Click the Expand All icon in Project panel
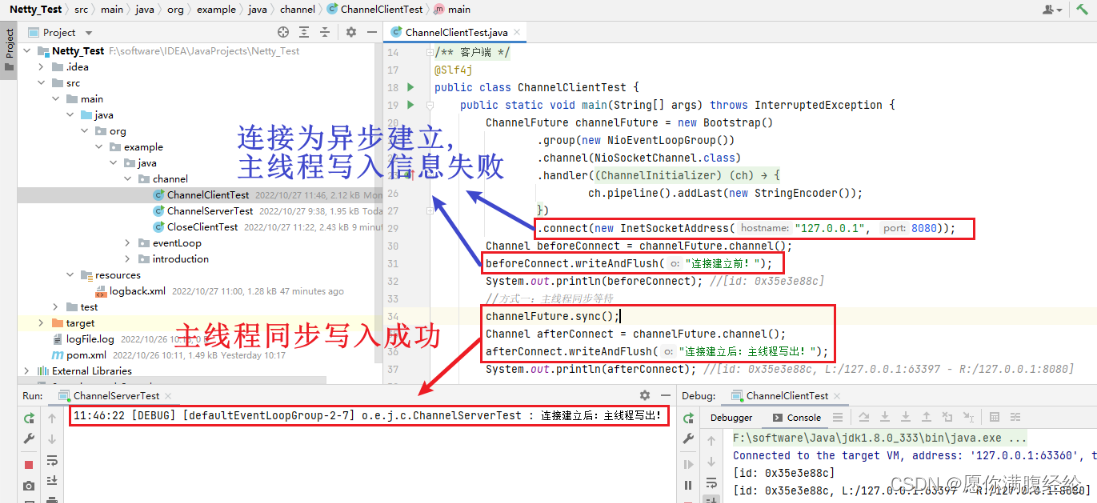 304,32
